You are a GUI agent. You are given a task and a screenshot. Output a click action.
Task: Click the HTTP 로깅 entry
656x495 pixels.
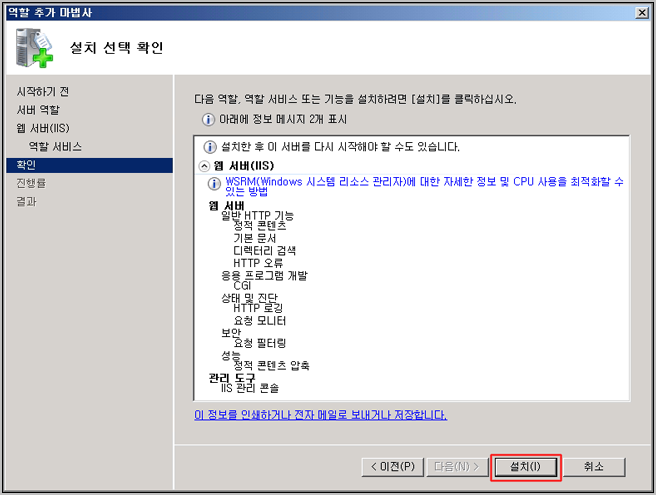tap(258, 308)
